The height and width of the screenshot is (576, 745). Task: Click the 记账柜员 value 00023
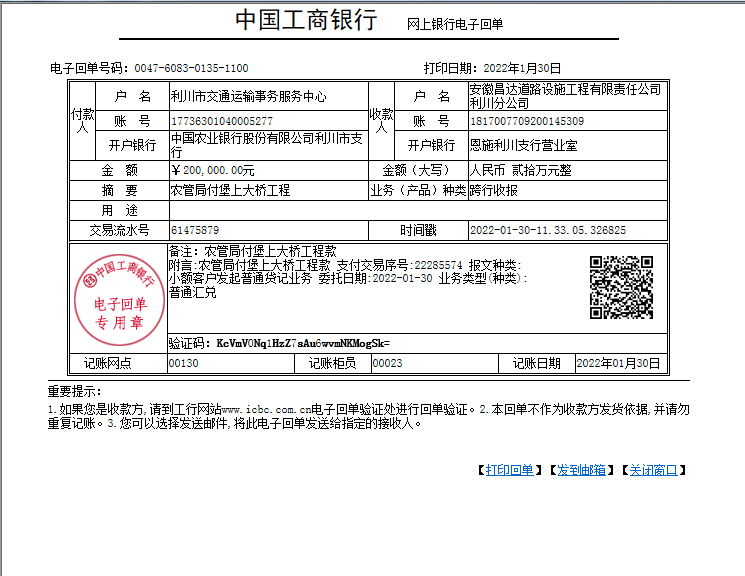(387, 363)
